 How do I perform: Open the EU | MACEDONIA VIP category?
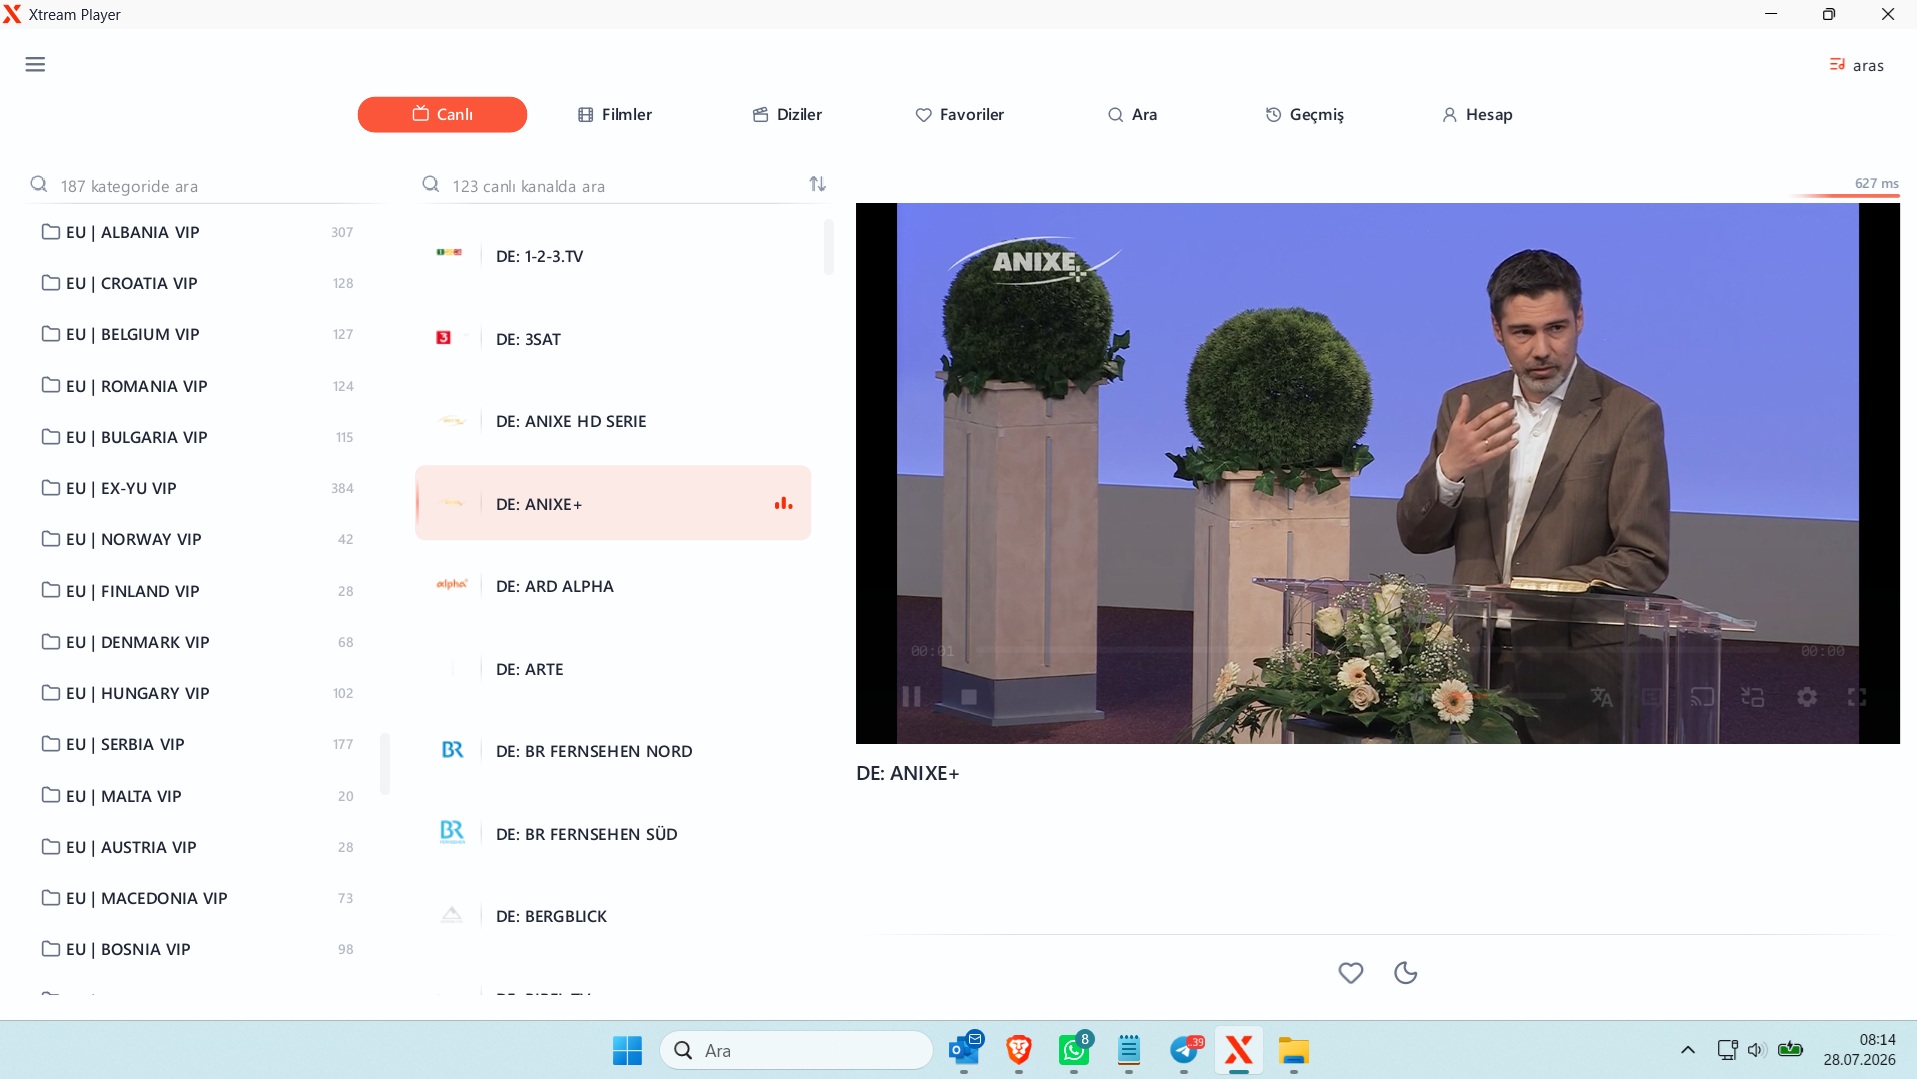click(198, 898)
